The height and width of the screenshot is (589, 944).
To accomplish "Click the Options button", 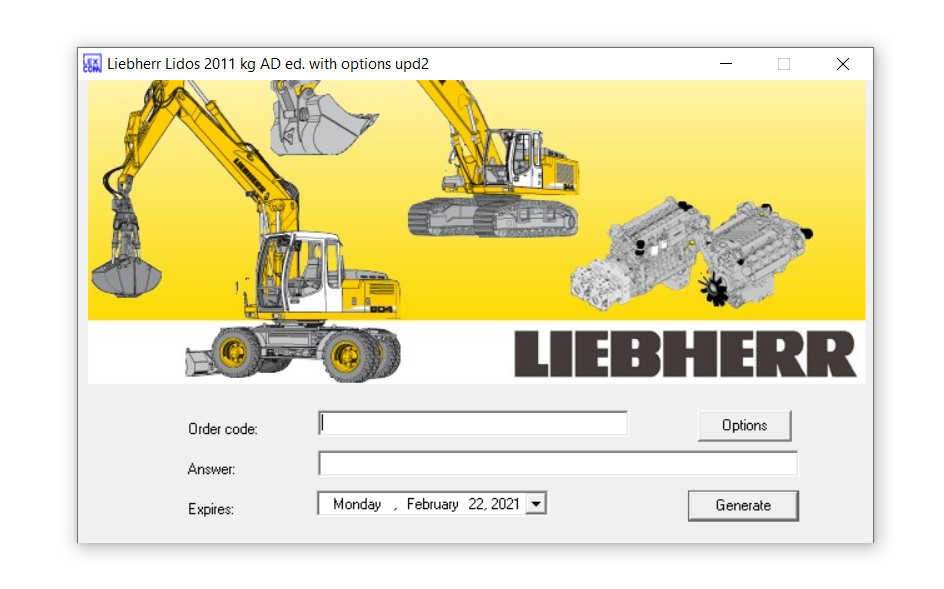I will point(745,426).
